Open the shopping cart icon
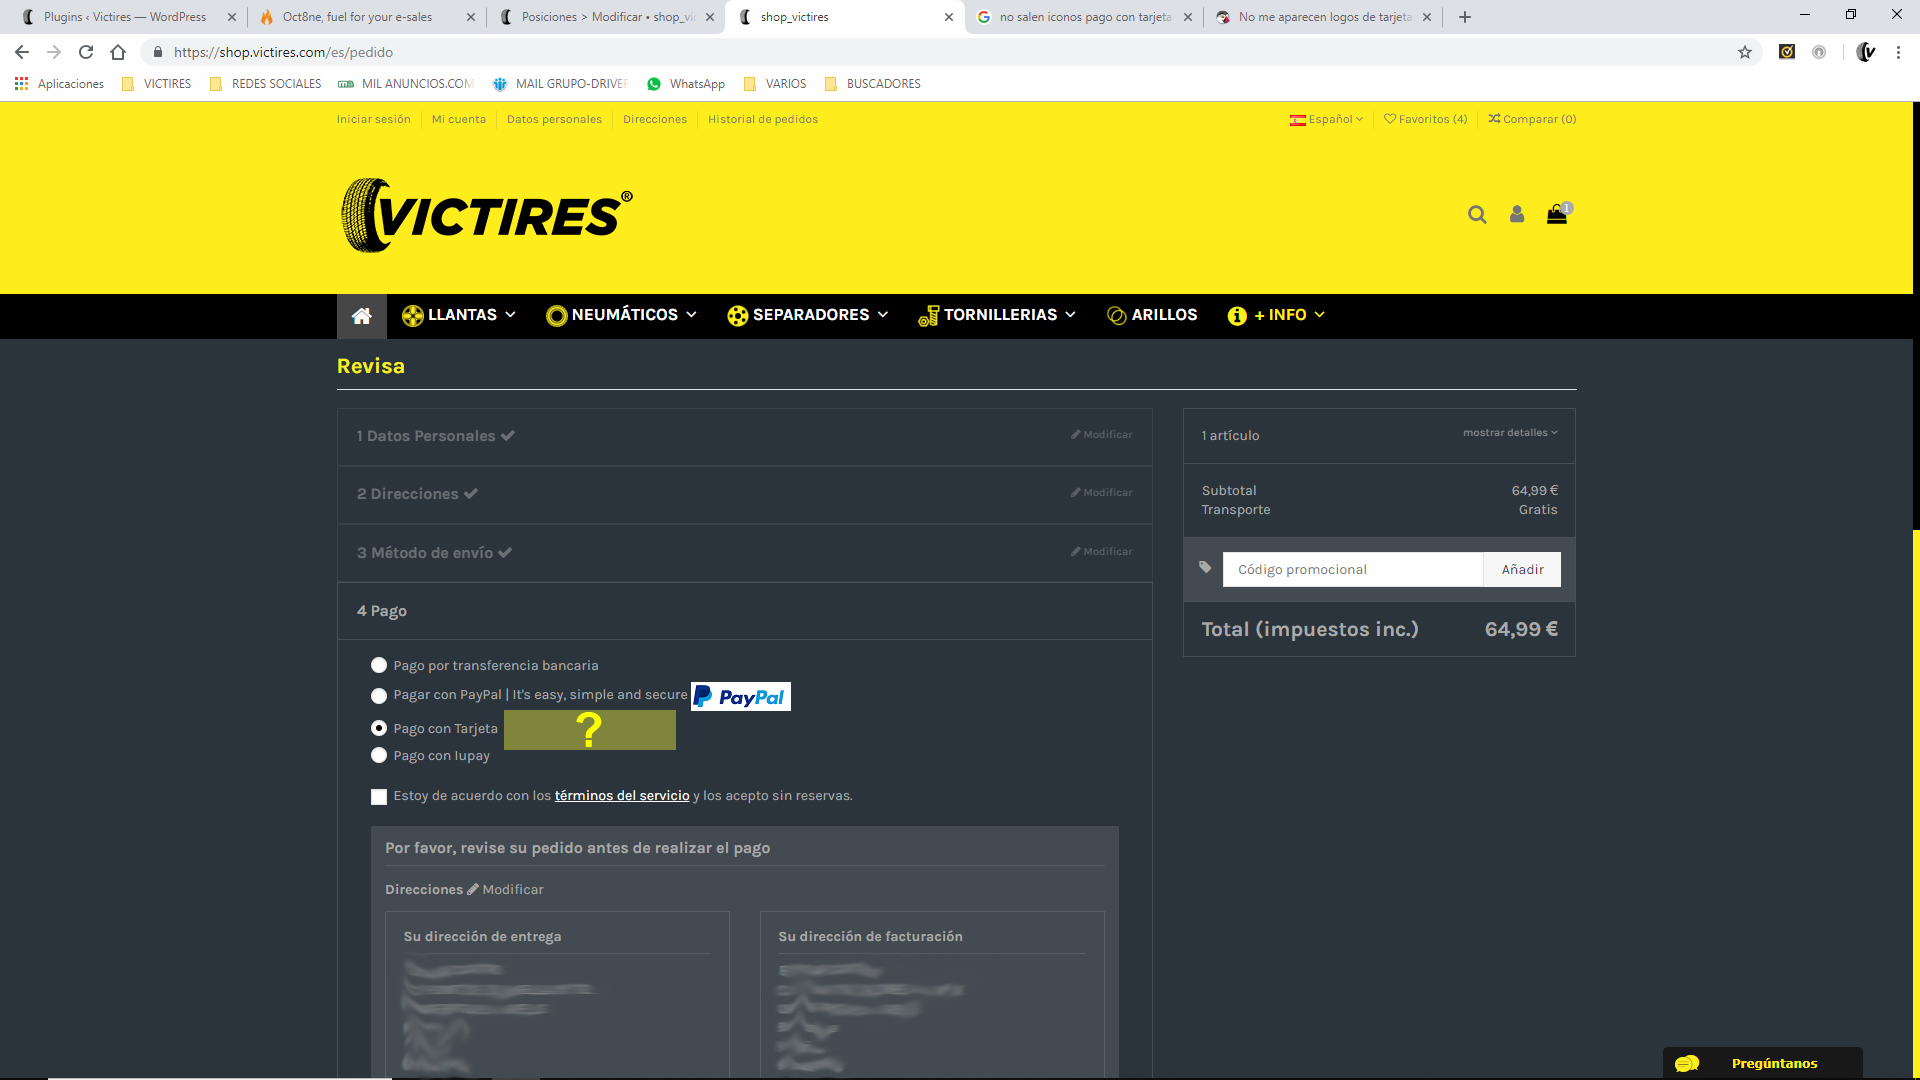The height and width of the screenshot is (1080, 1920). point(1557,215)
